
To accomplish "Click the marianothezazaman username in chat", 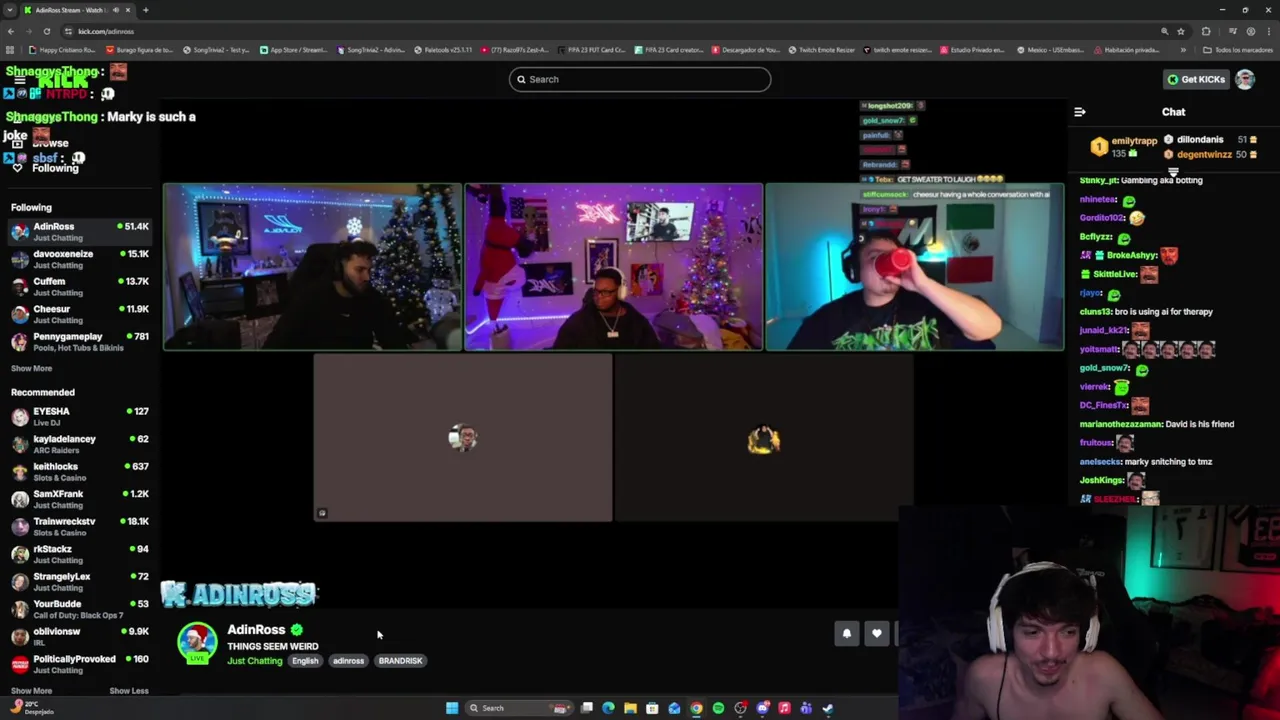I will click(1122, 424).
